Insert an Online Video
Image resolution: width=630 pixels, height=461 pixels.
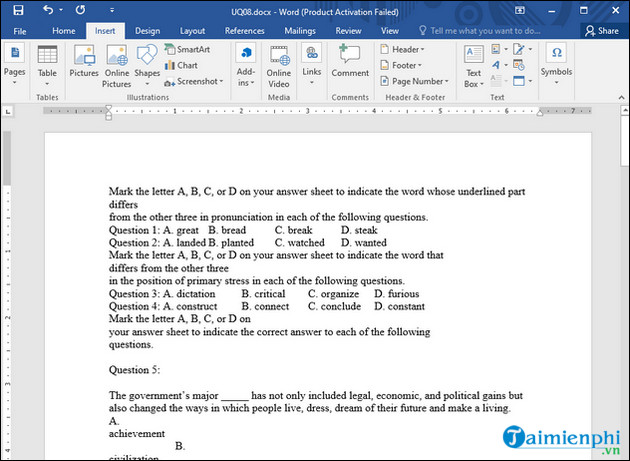tap(278, 66)
